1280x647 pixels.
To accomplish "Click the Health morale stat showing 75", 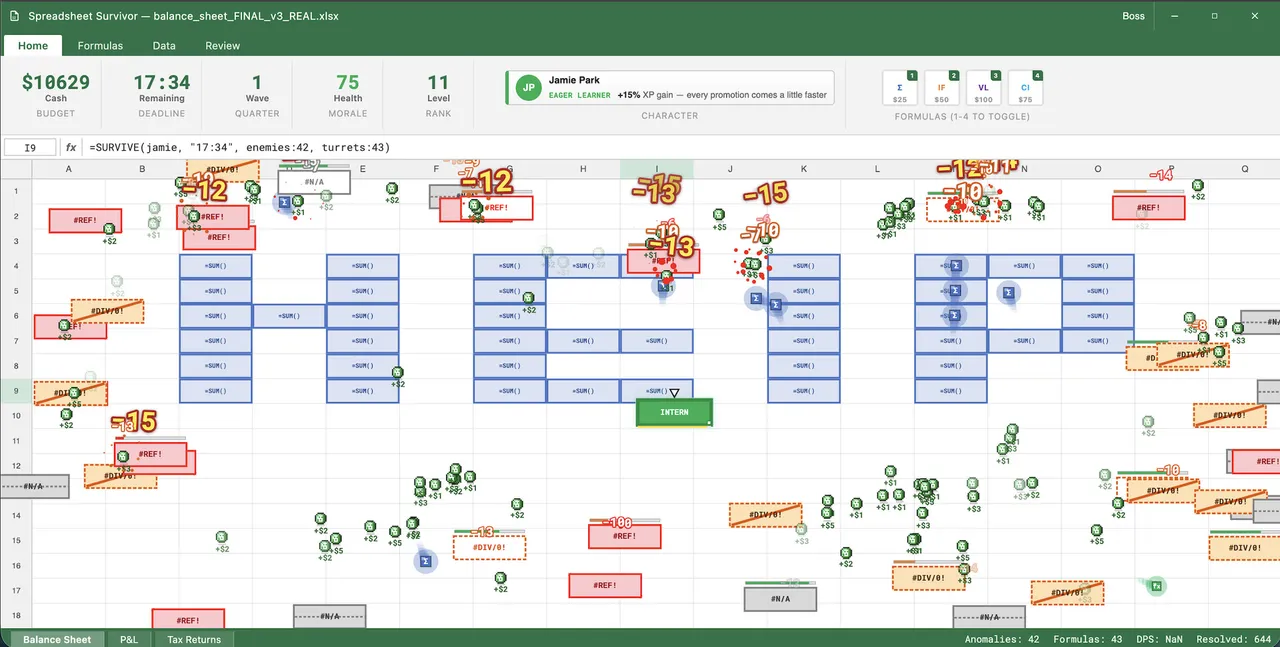I will [x=348, y=90].
